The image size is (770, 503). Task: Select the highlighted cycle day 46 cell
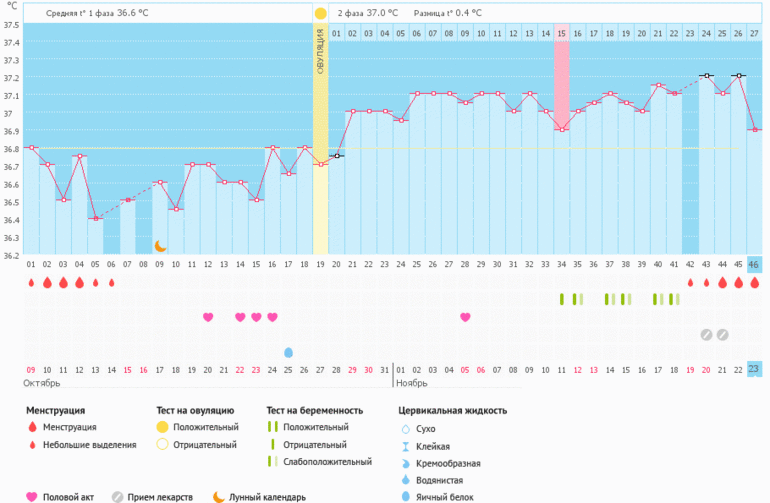[x=754, y=265]
